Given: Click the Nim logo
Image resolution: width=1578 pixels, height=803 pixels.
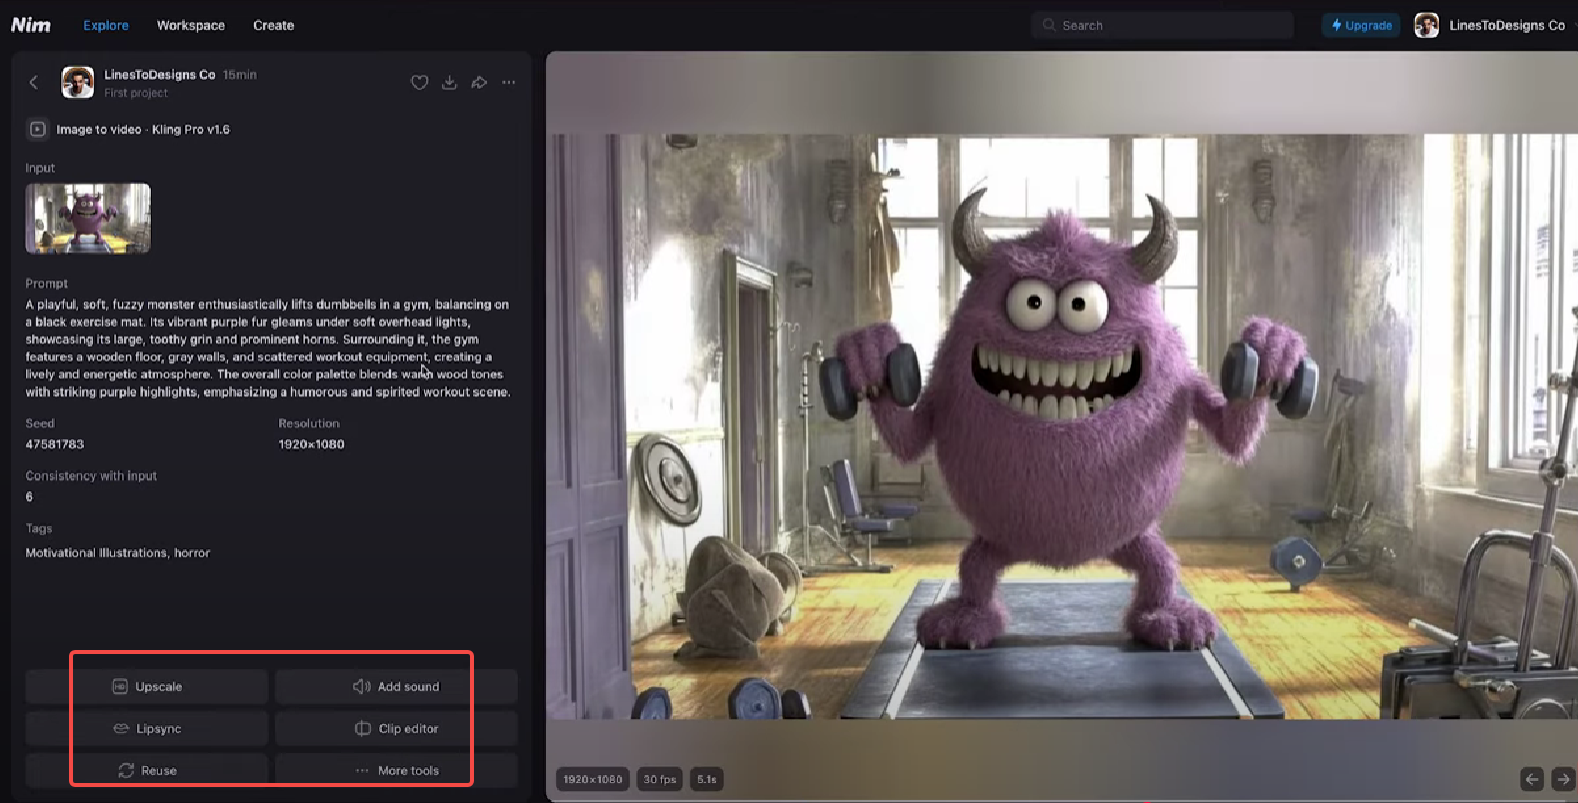Looking at the screenshot, I should [31, 25].
